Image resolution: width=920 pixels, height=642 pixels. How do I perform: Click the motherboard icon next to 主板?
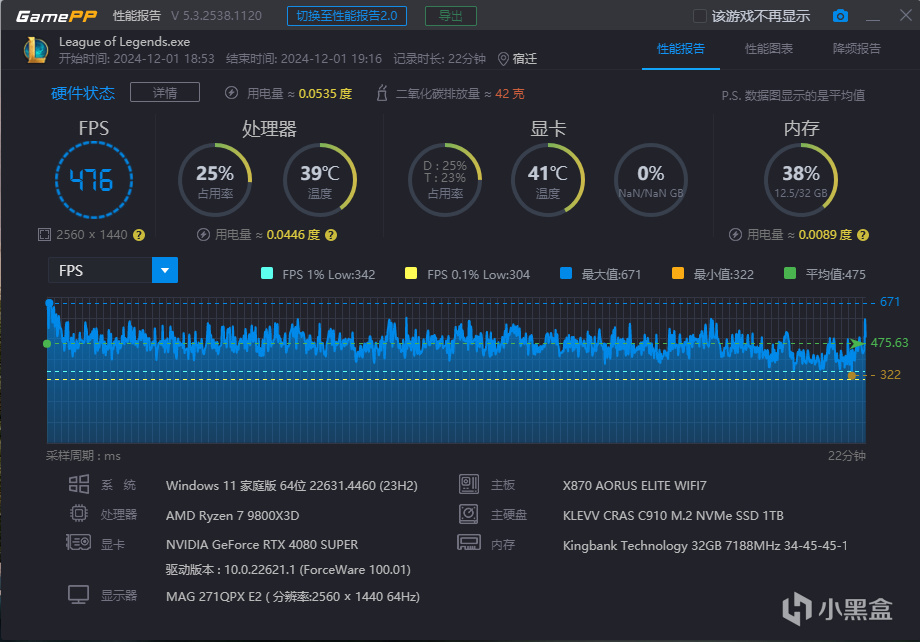click(469, 484)
